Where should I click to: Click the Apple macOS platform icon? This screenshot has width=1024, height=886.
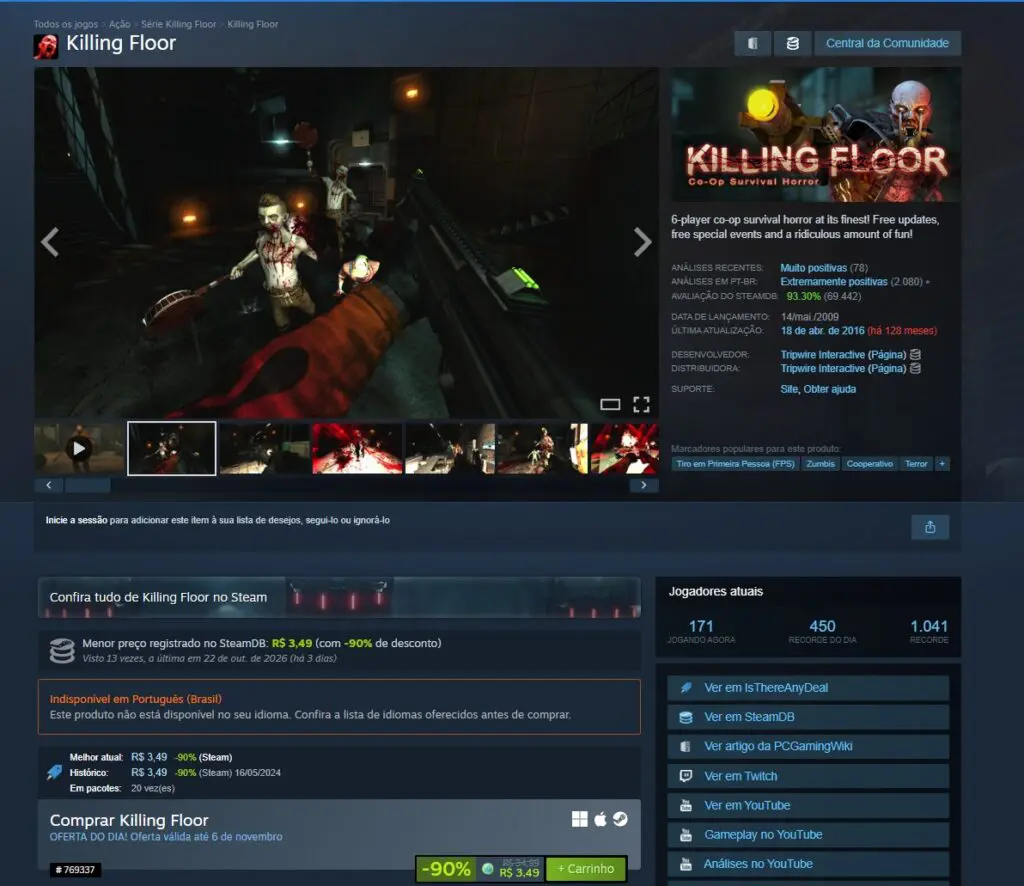click(x=600, y=819)
